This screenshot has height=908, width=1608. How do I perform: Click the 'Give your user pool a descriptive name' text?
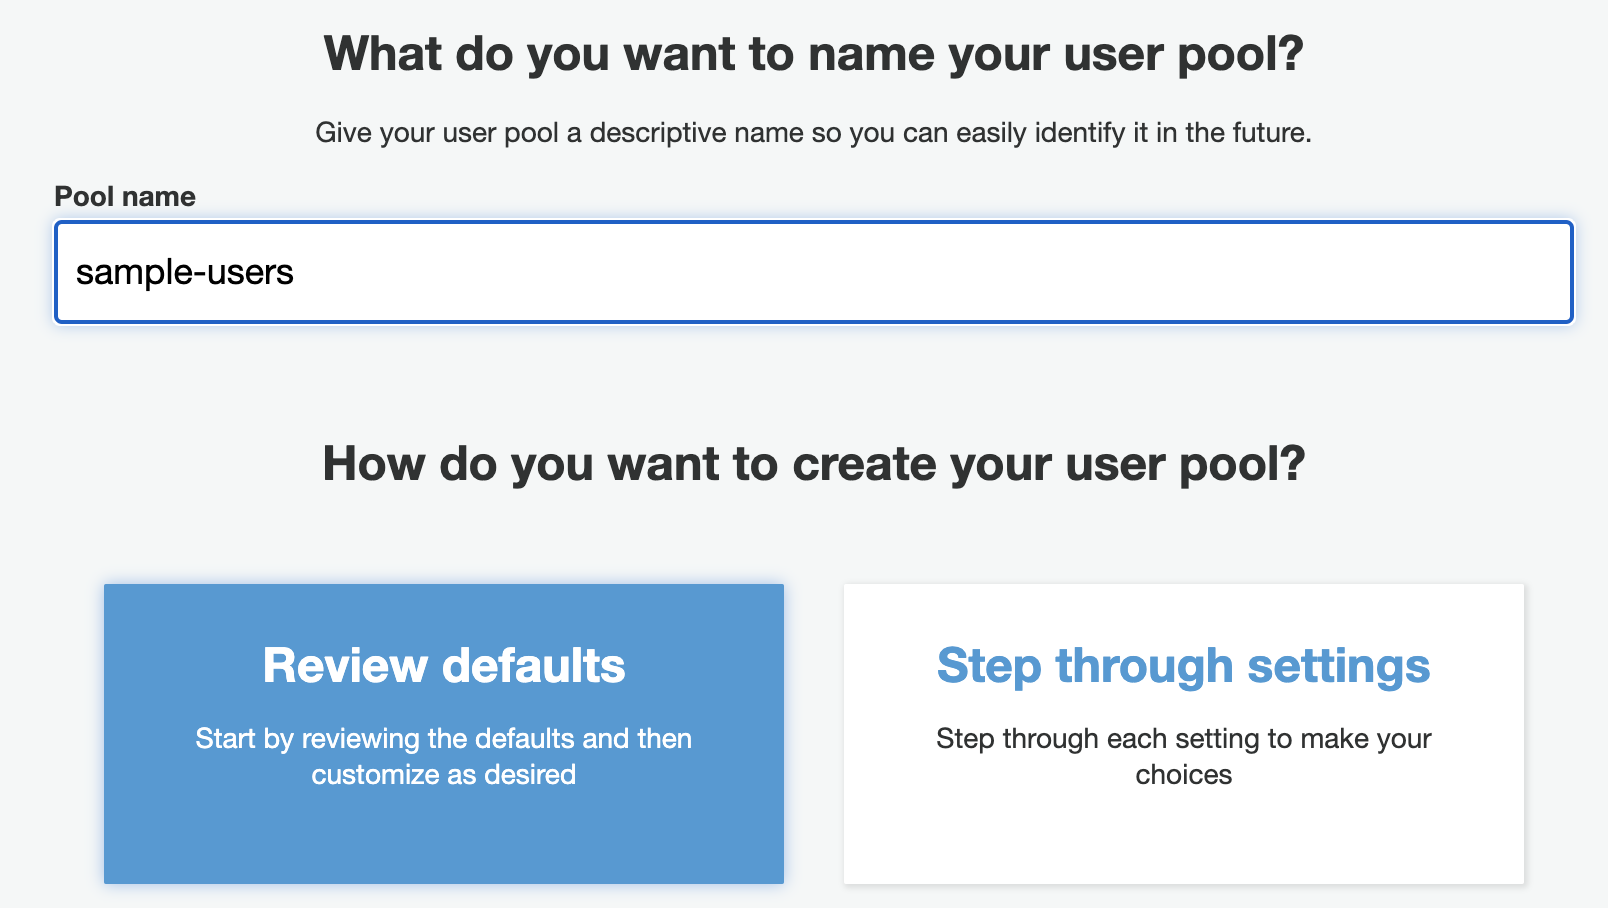[x=813, y=132]
